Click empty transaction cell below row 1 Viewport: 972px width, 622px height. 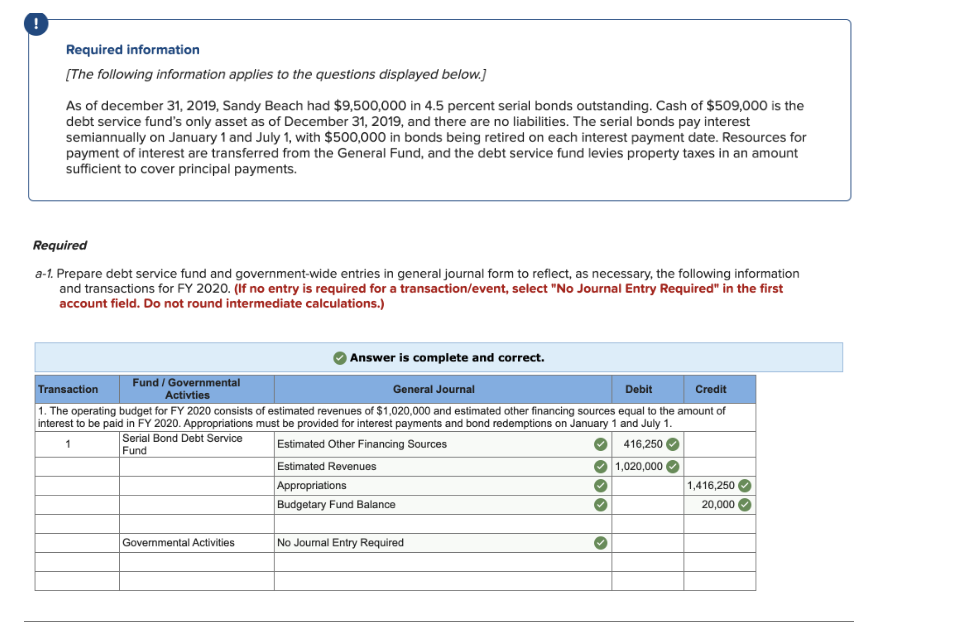77,466
